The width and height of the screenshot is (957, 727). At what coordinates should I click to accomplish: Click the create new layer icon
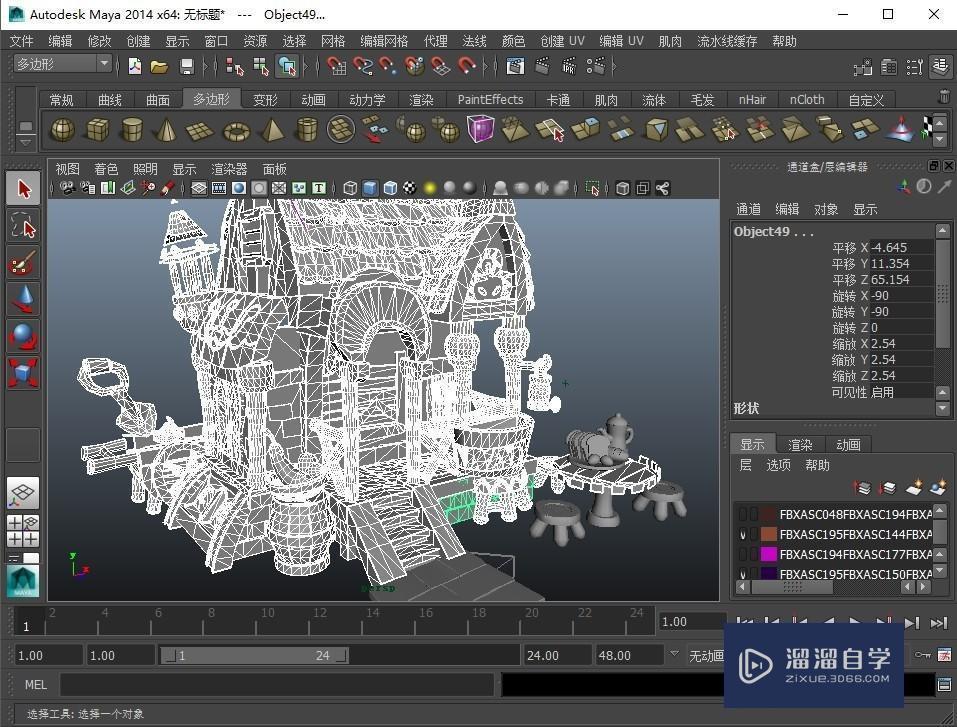914,487
